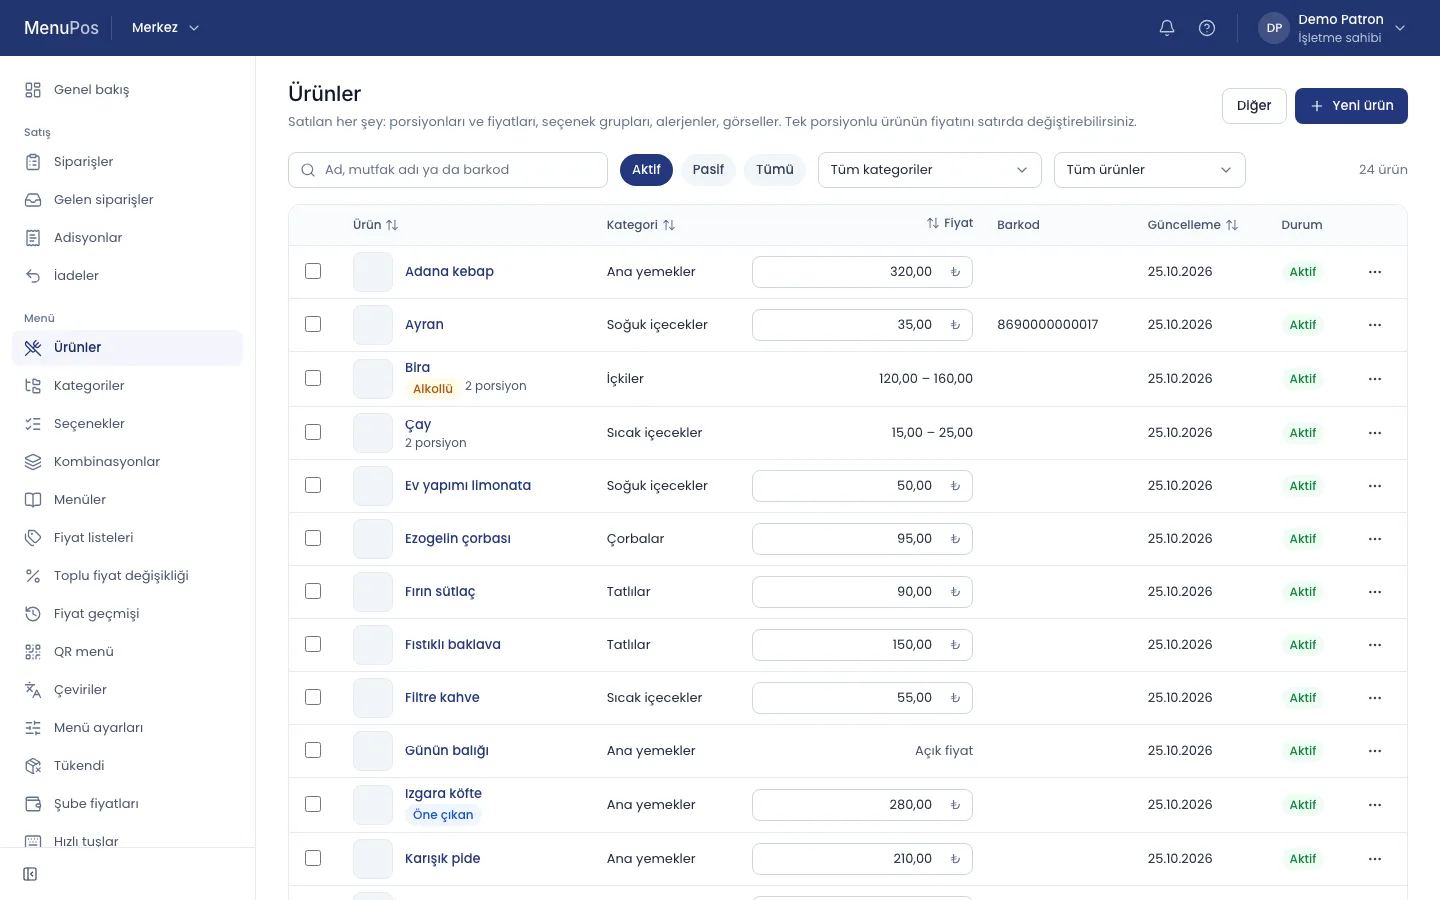The height and width of the screenshot is (900, 1440).
Task: Open the Tüm kategoriler dropdown
Action: (930, 170)
